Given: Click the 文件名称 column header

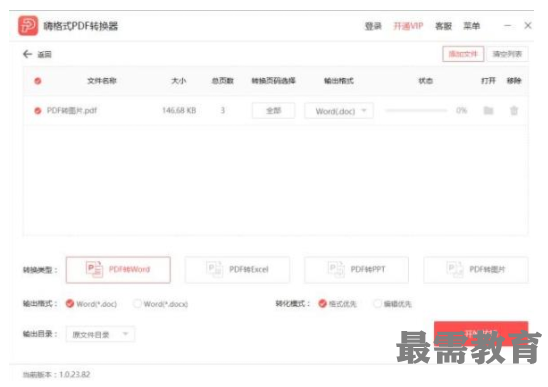Looking at the screenshot, I should 102,81.
